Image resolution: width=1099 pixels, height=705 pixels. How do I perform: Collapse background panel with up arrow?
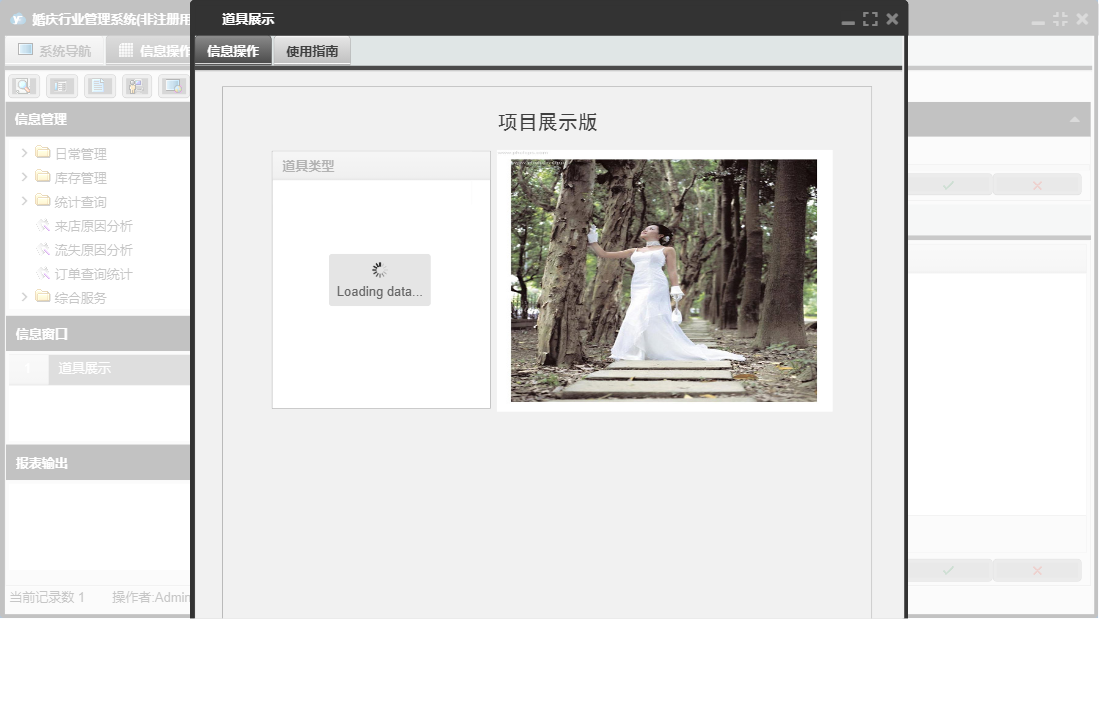(1074, 120)
